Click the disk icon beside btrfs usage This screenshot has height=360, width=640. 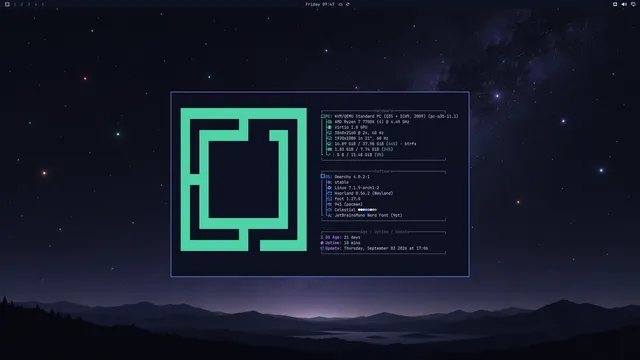coord(330,144)
